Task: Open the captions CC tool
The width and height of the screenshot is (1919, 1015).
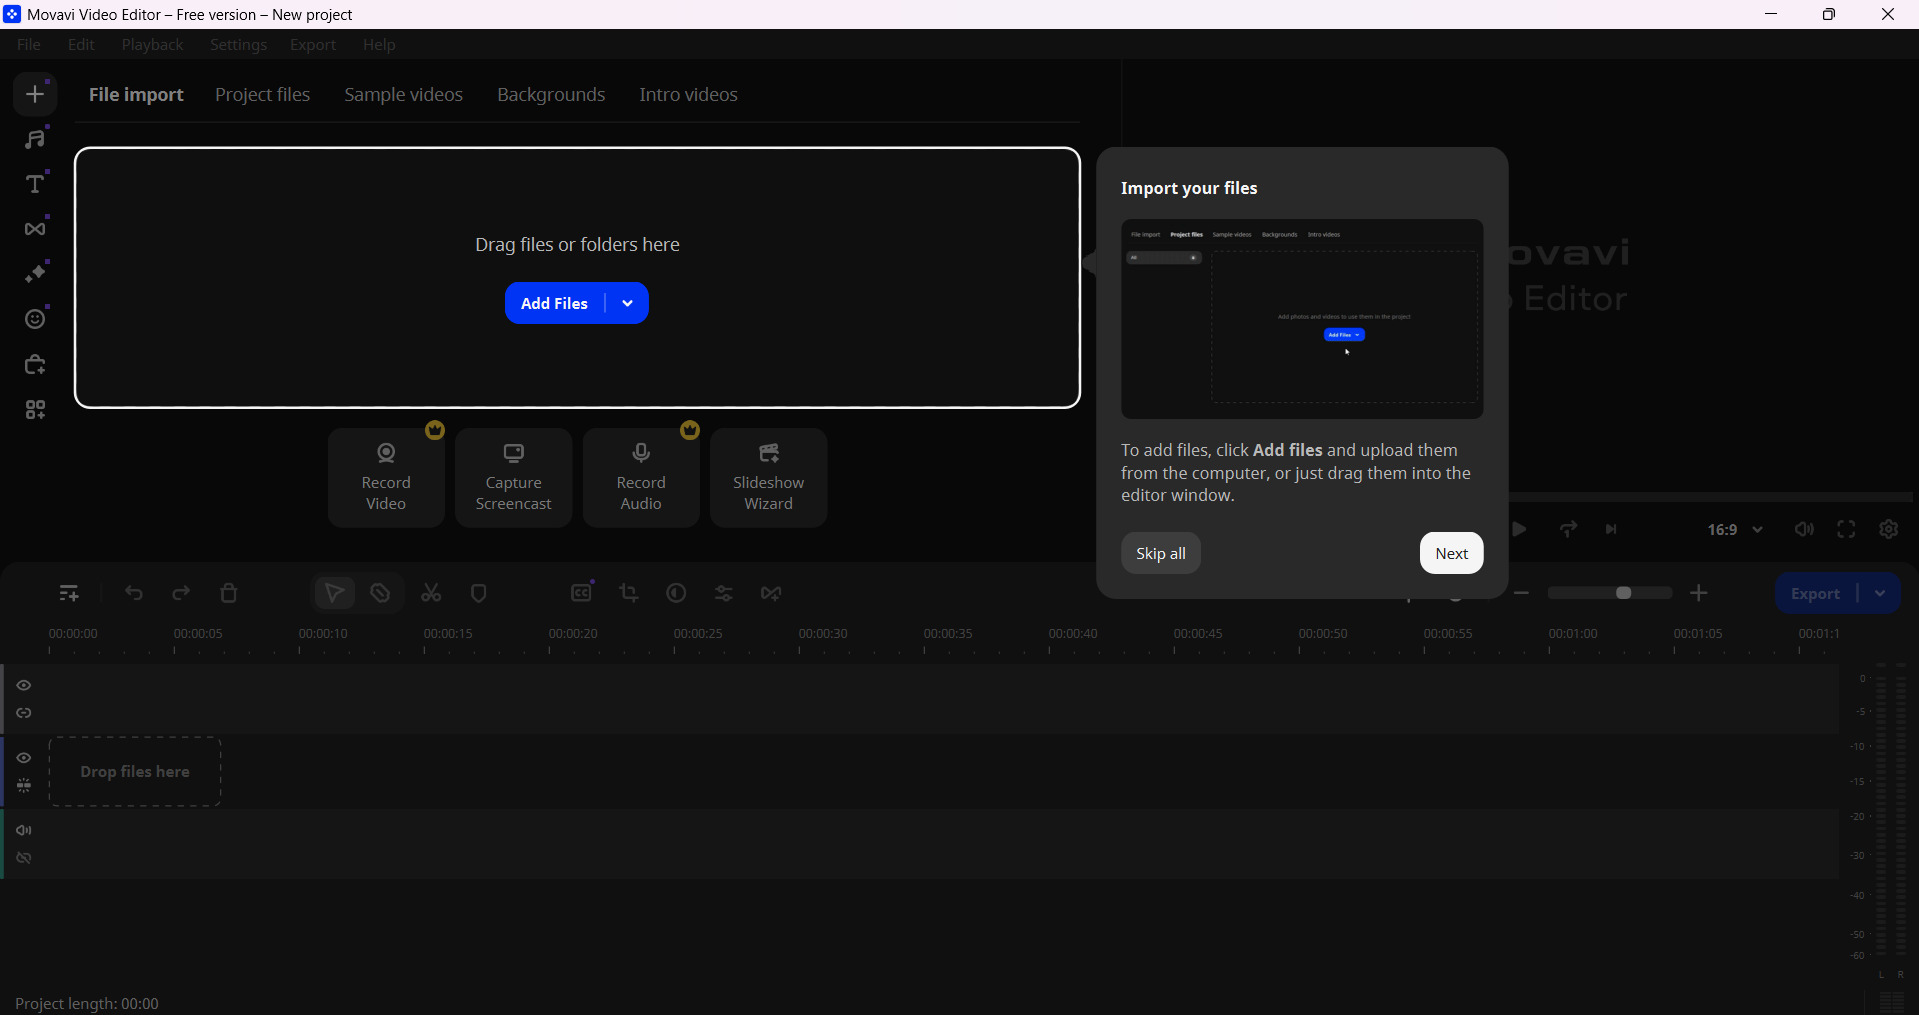Action: coord(582,593)
